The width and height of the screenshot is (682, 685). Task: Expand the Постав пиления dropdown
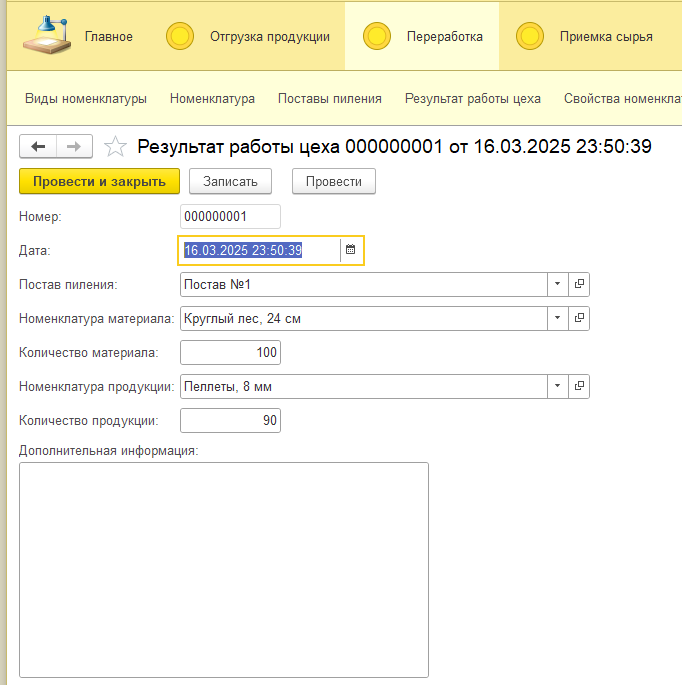click(x=557, y=284)
